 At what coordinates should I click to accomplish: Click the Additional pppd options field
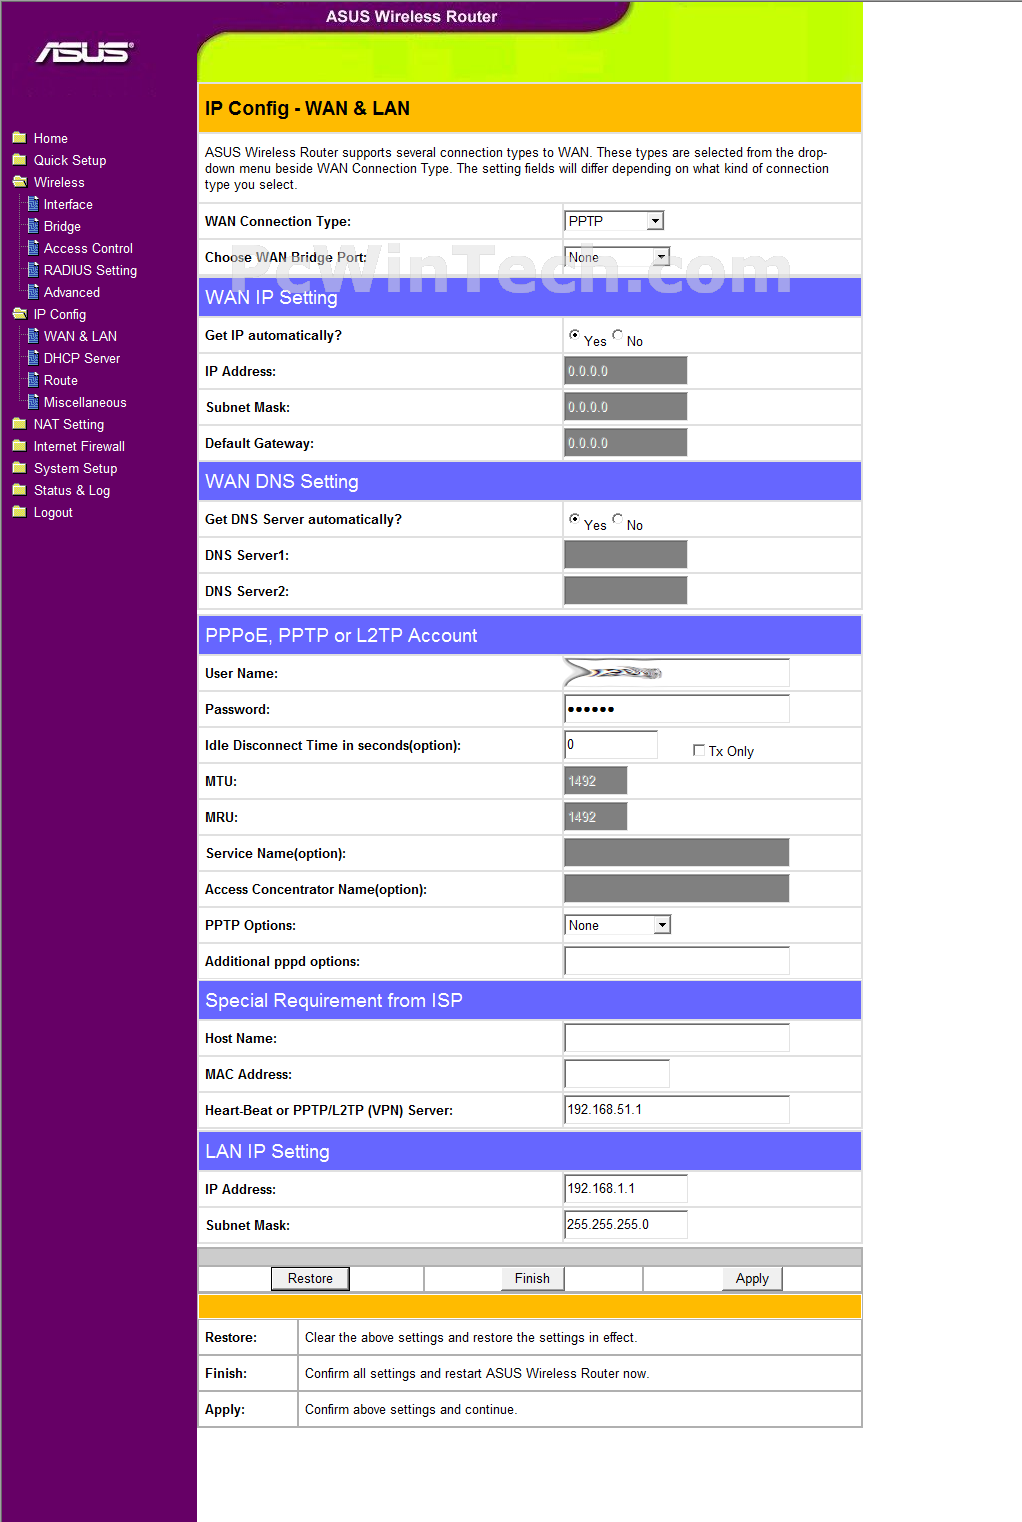coord(677,961)
